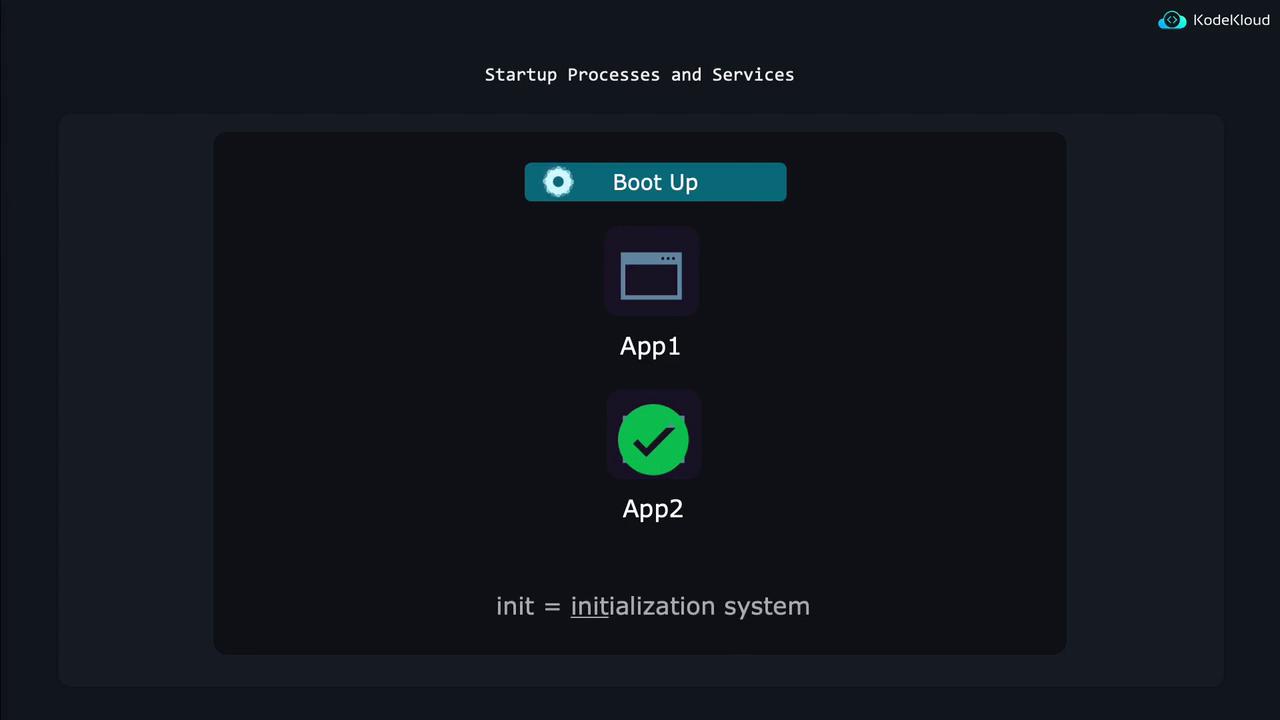Click the word "and" in slide title
1280x720 pixels.
(686, 75)
